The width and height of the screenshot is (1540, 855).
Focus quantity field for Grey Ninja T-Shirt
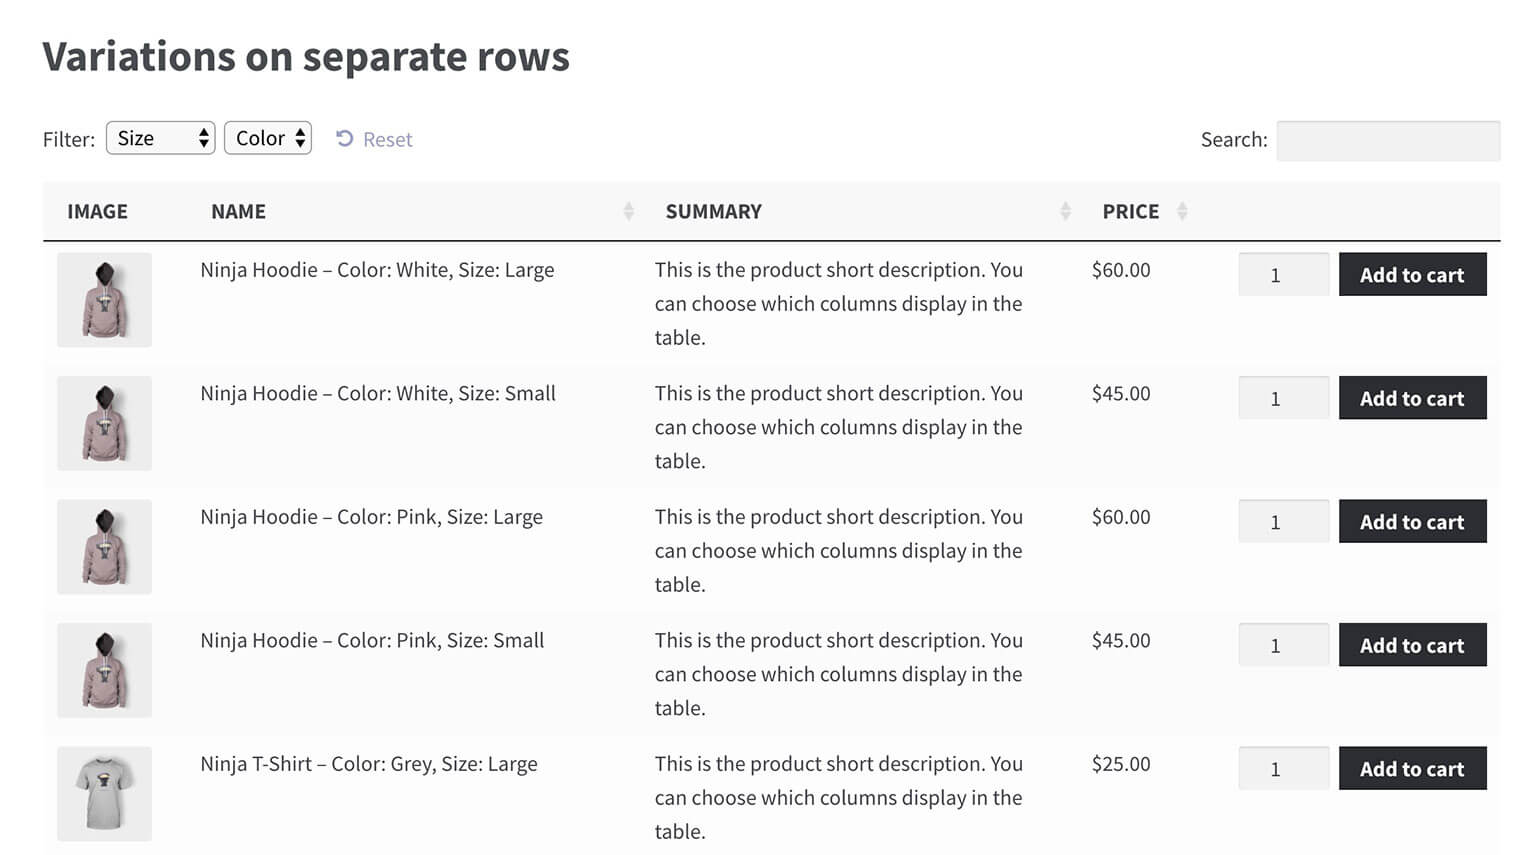pos(1282,769)
